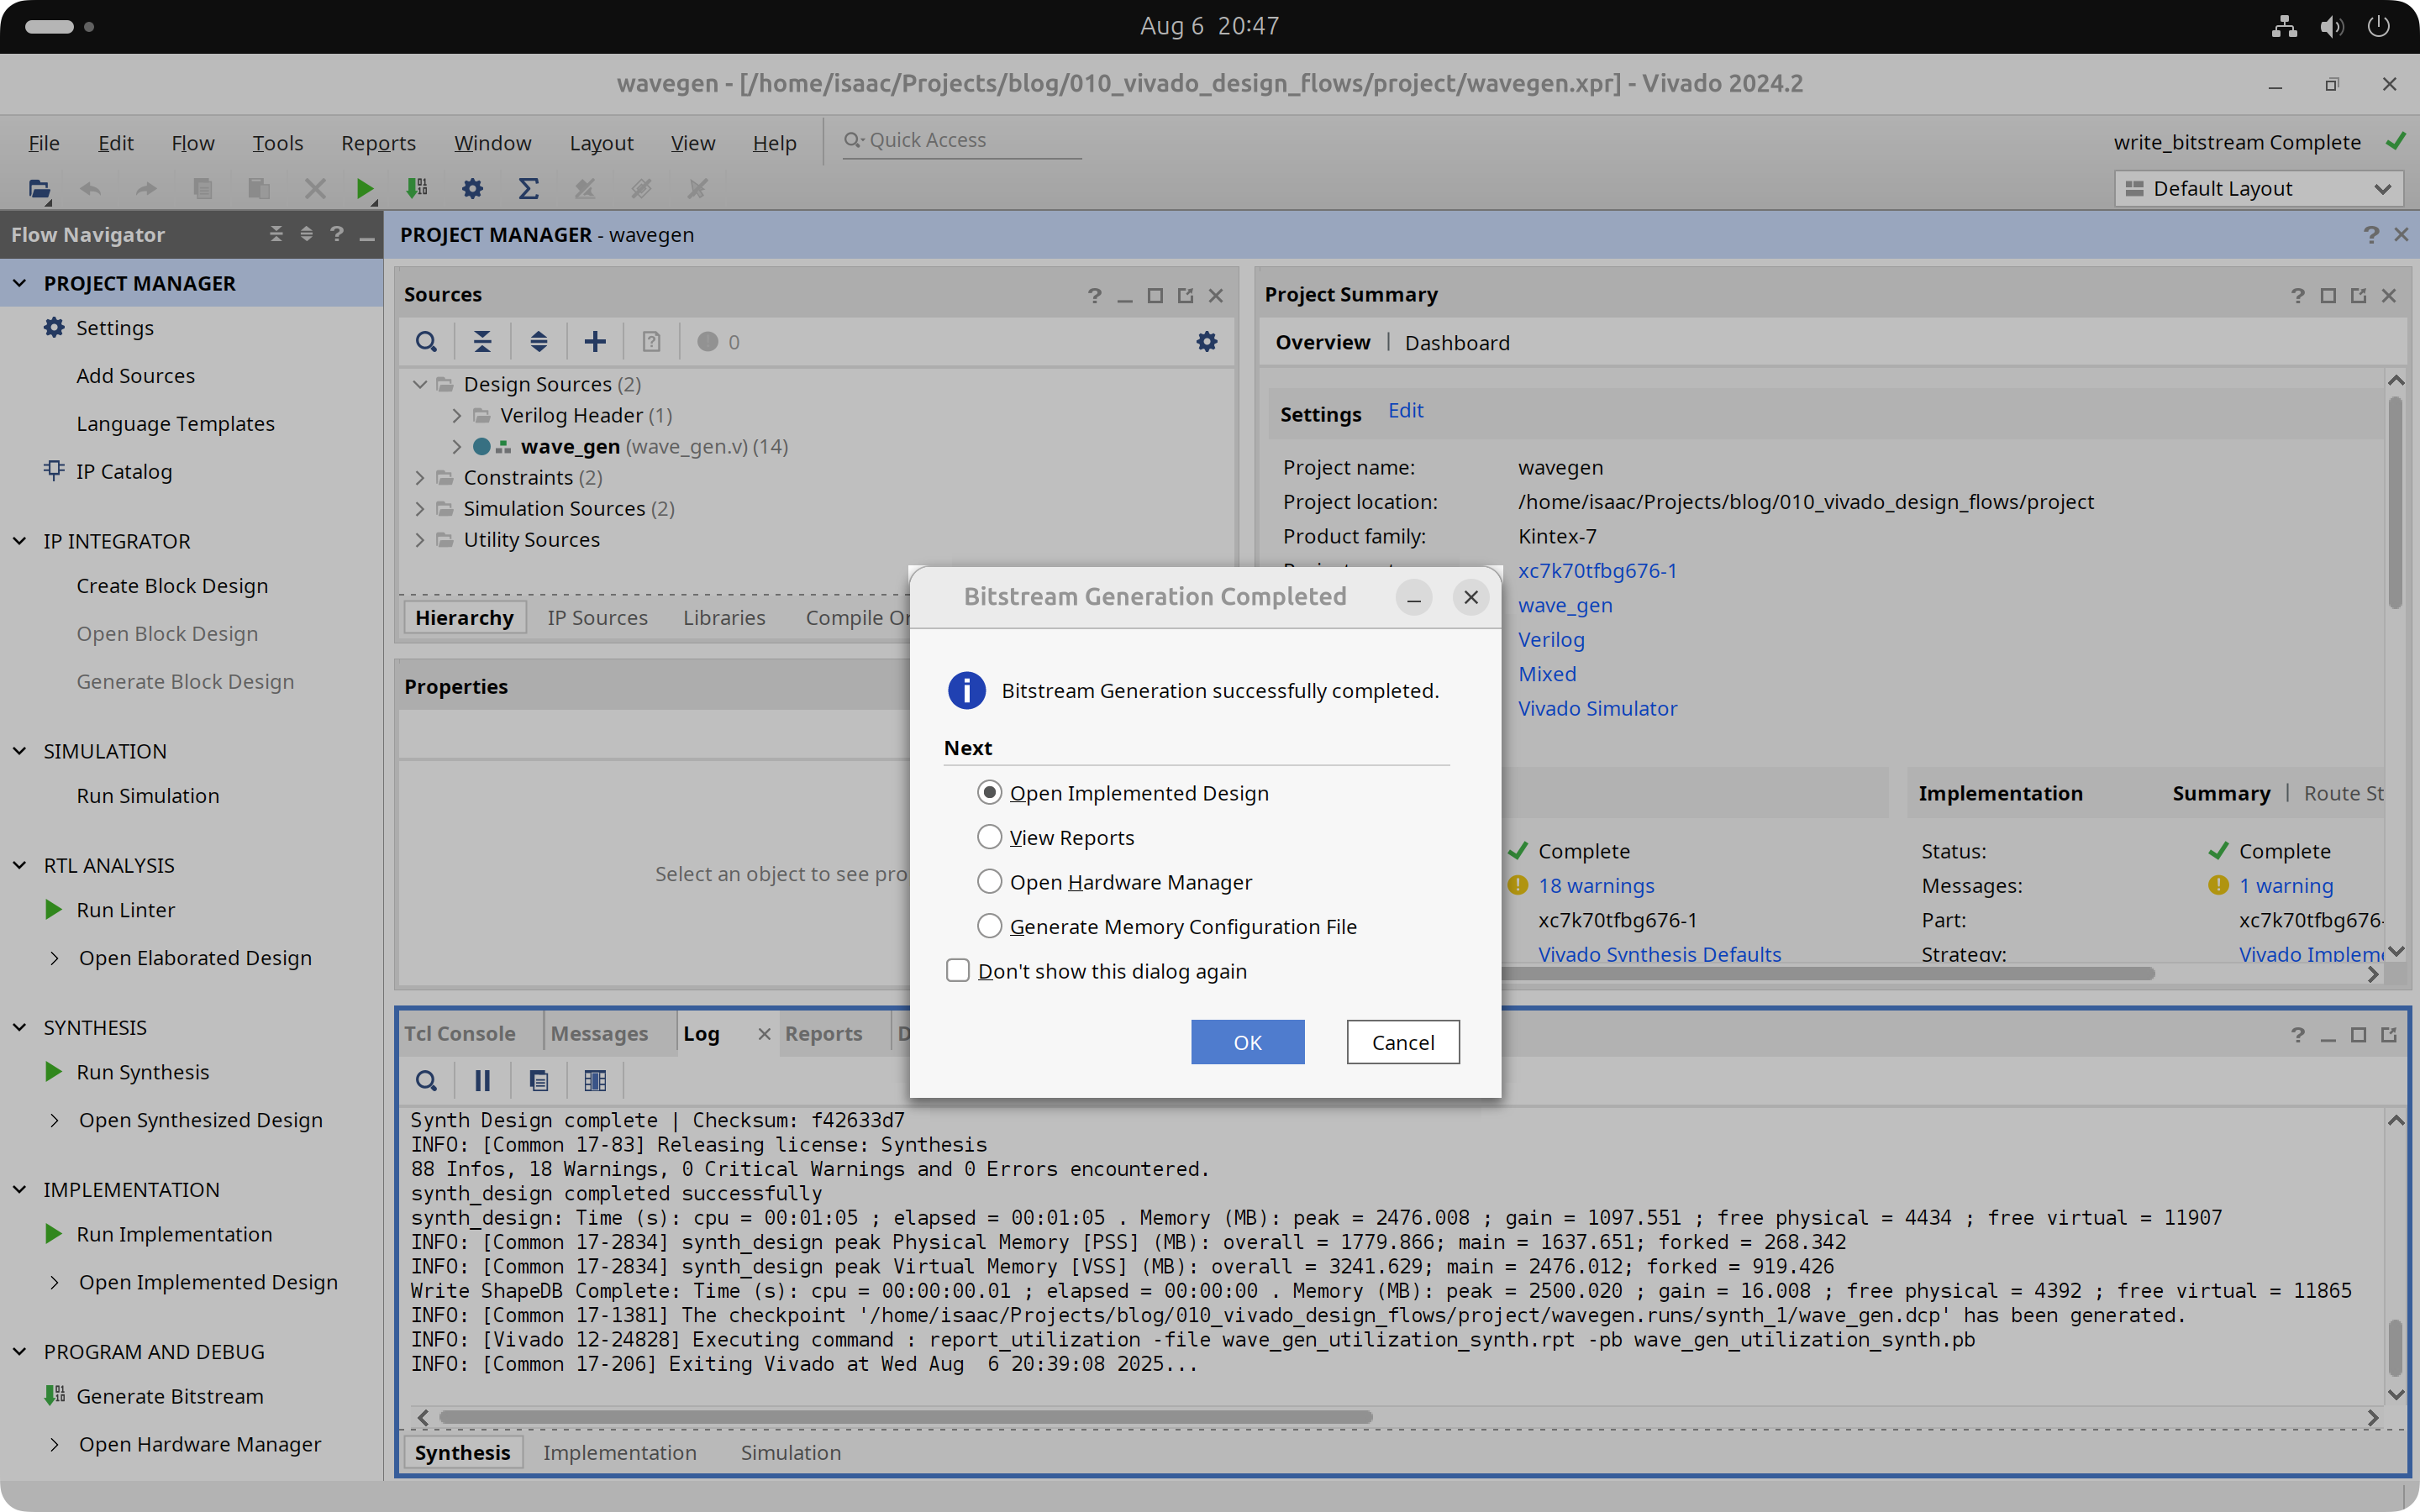
Task: Open the Settings gear in toolbar
Action: point(472,188)
